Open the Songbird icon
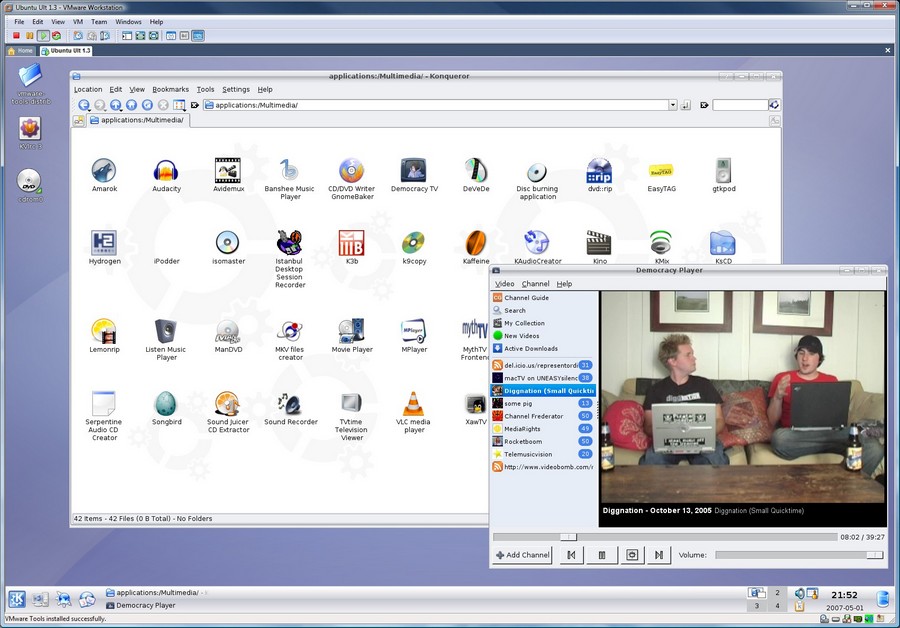This screenshot has height=628, width=900. (x=166, y=404)
